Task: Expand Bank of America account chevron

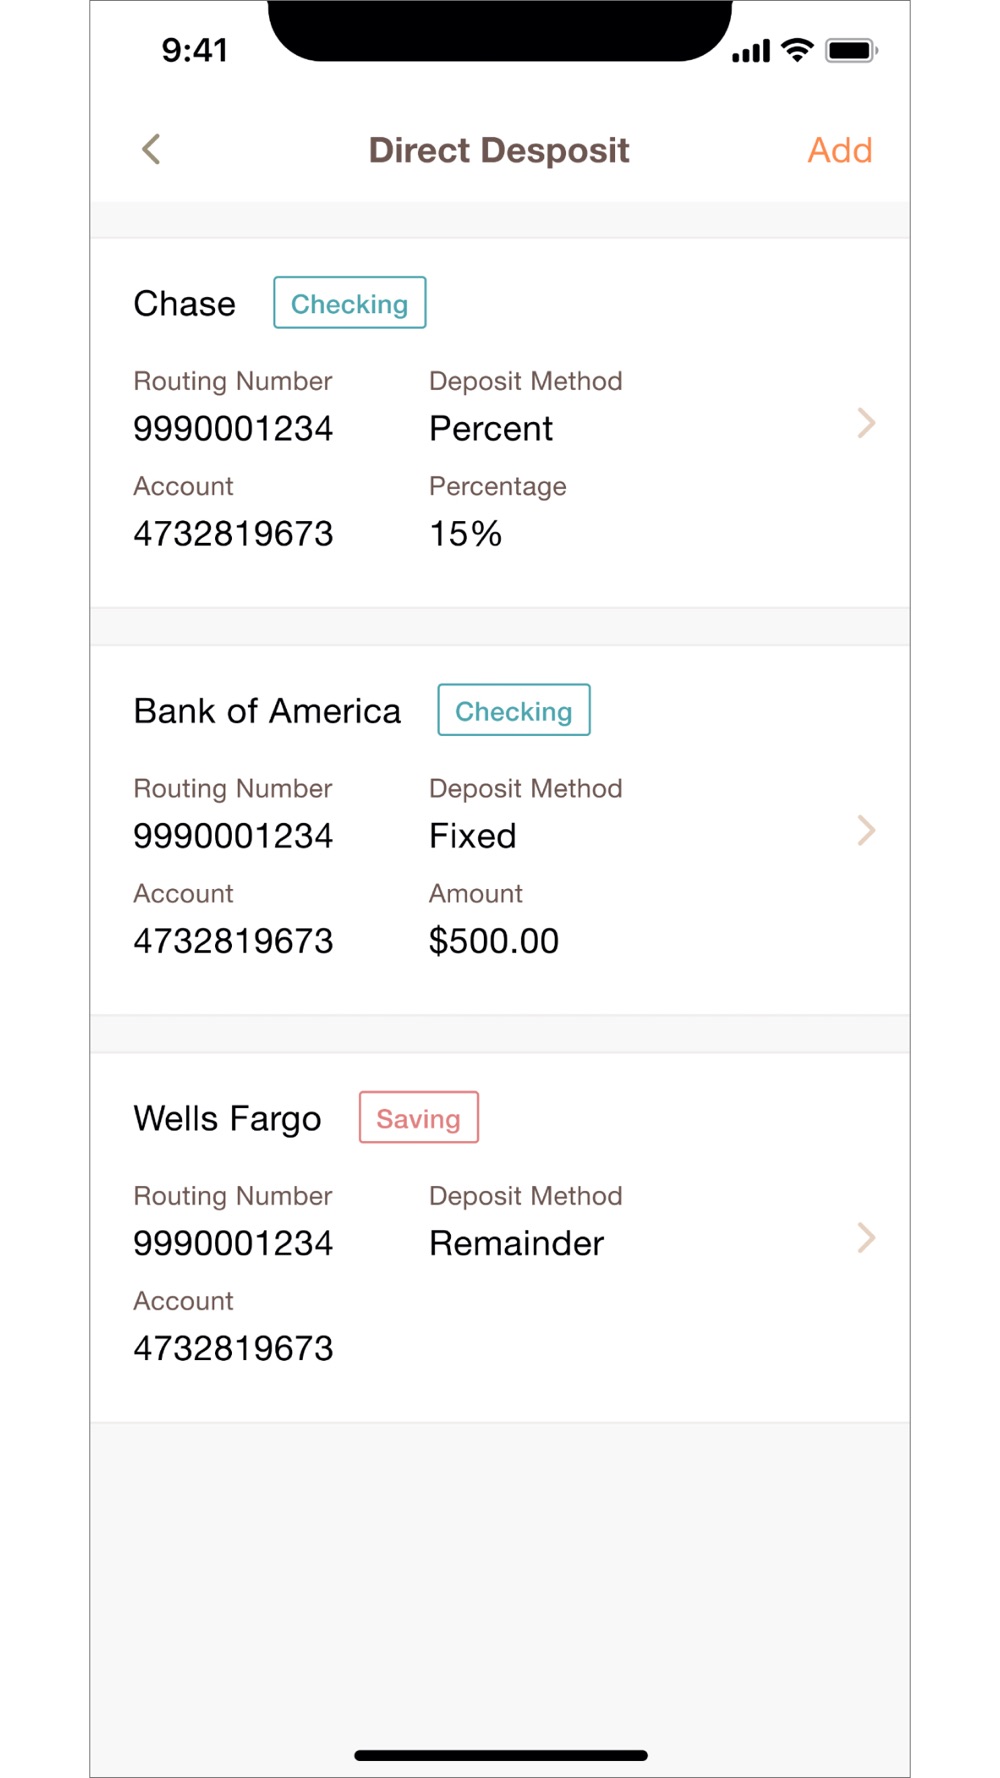Action: 866,830
